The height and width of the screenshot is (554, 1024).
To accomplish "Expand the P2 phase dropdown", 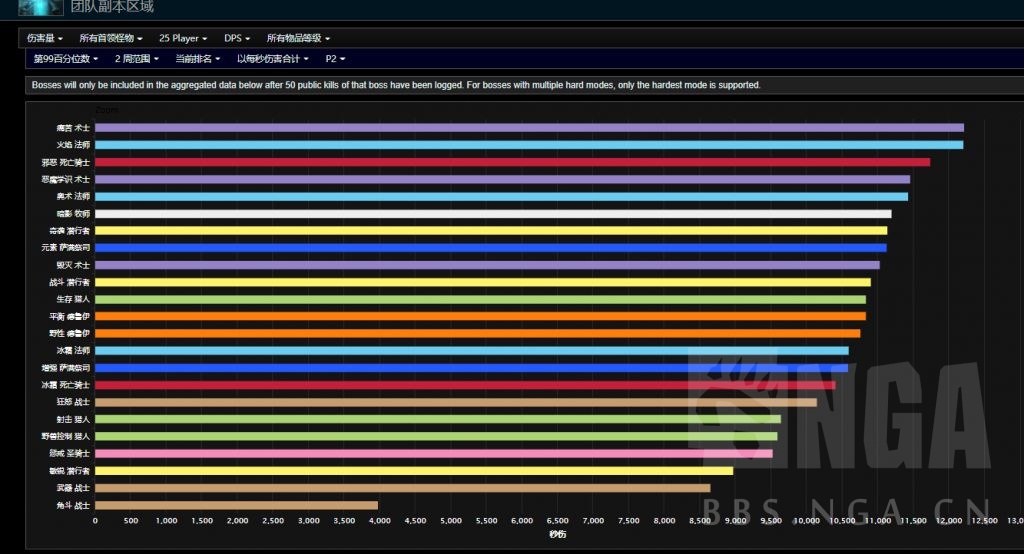I will point(335,59).
